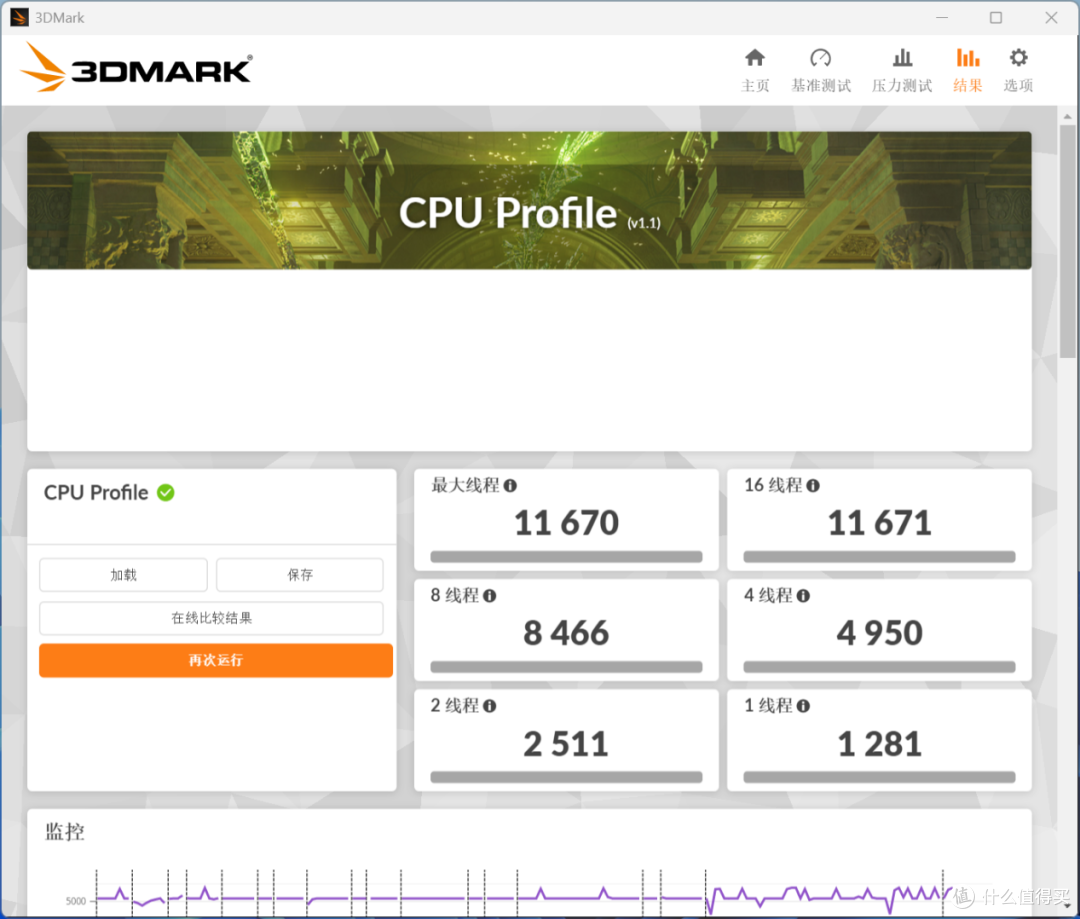Show info for 4 线程 score
The image size is (1080, 919).
tap(803, 596)
